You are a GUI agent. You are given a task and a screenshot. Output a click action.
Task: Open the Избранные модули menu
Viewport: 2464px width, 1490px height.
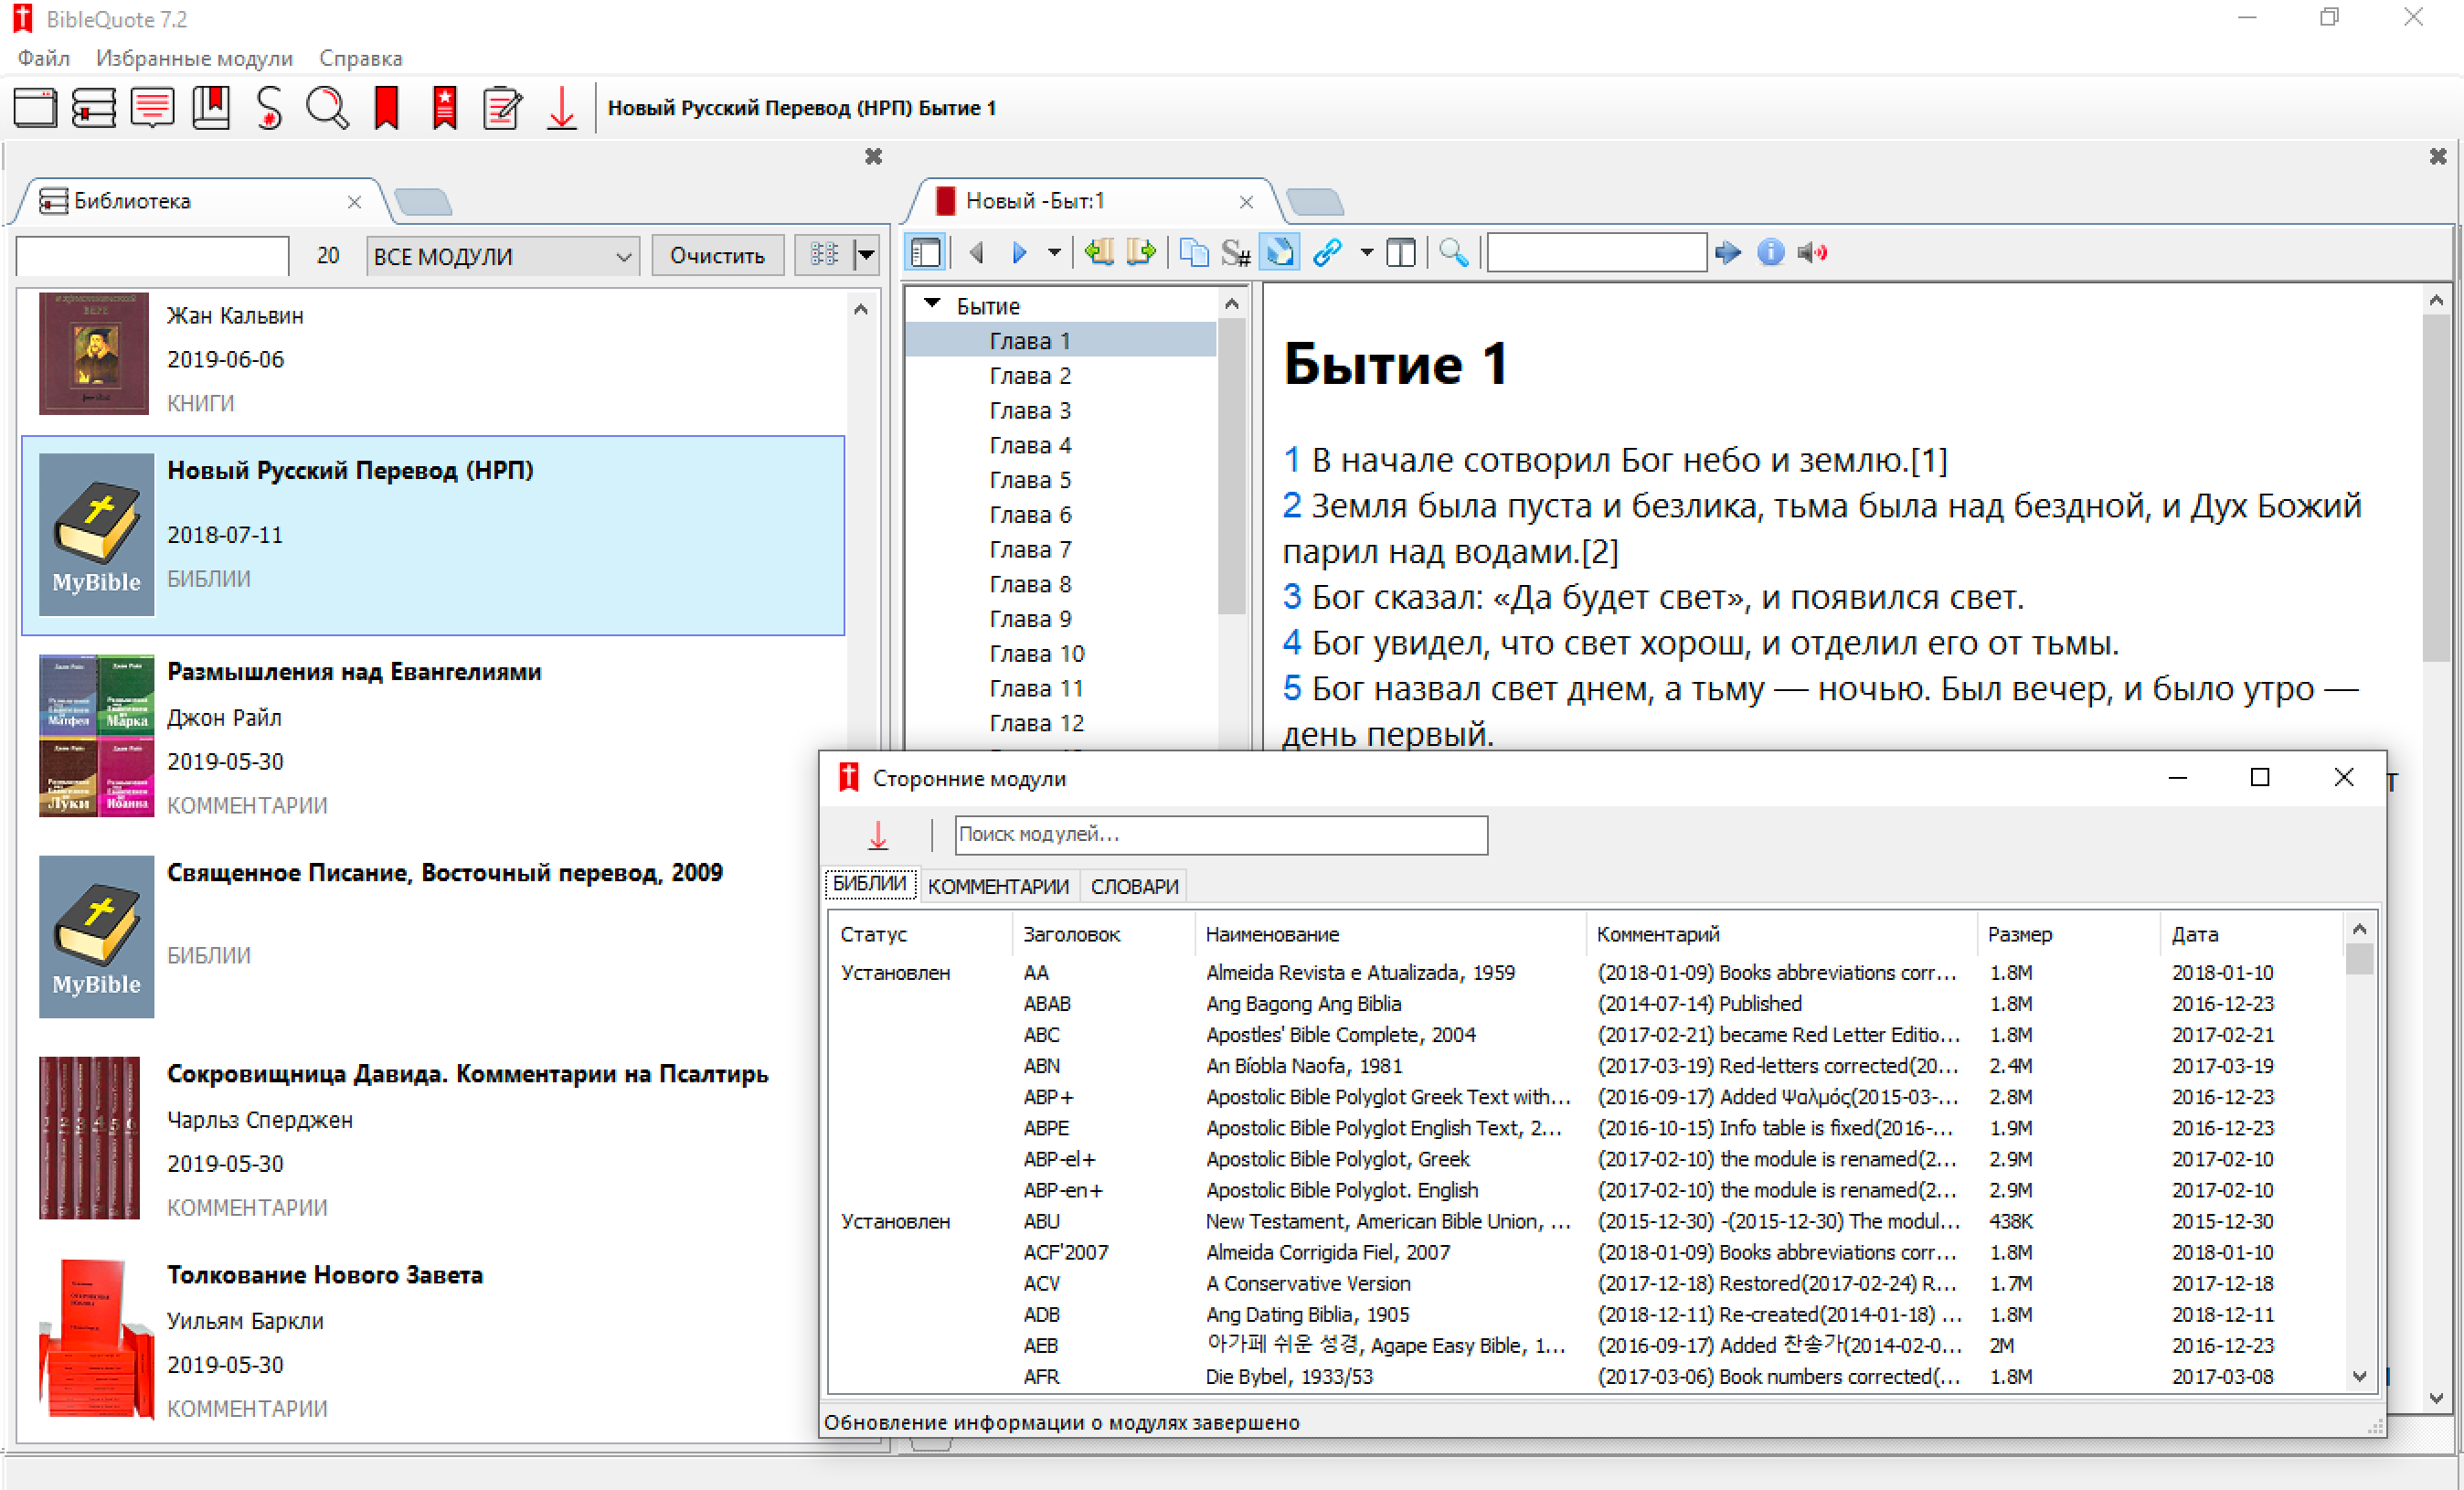coord(194,58)
